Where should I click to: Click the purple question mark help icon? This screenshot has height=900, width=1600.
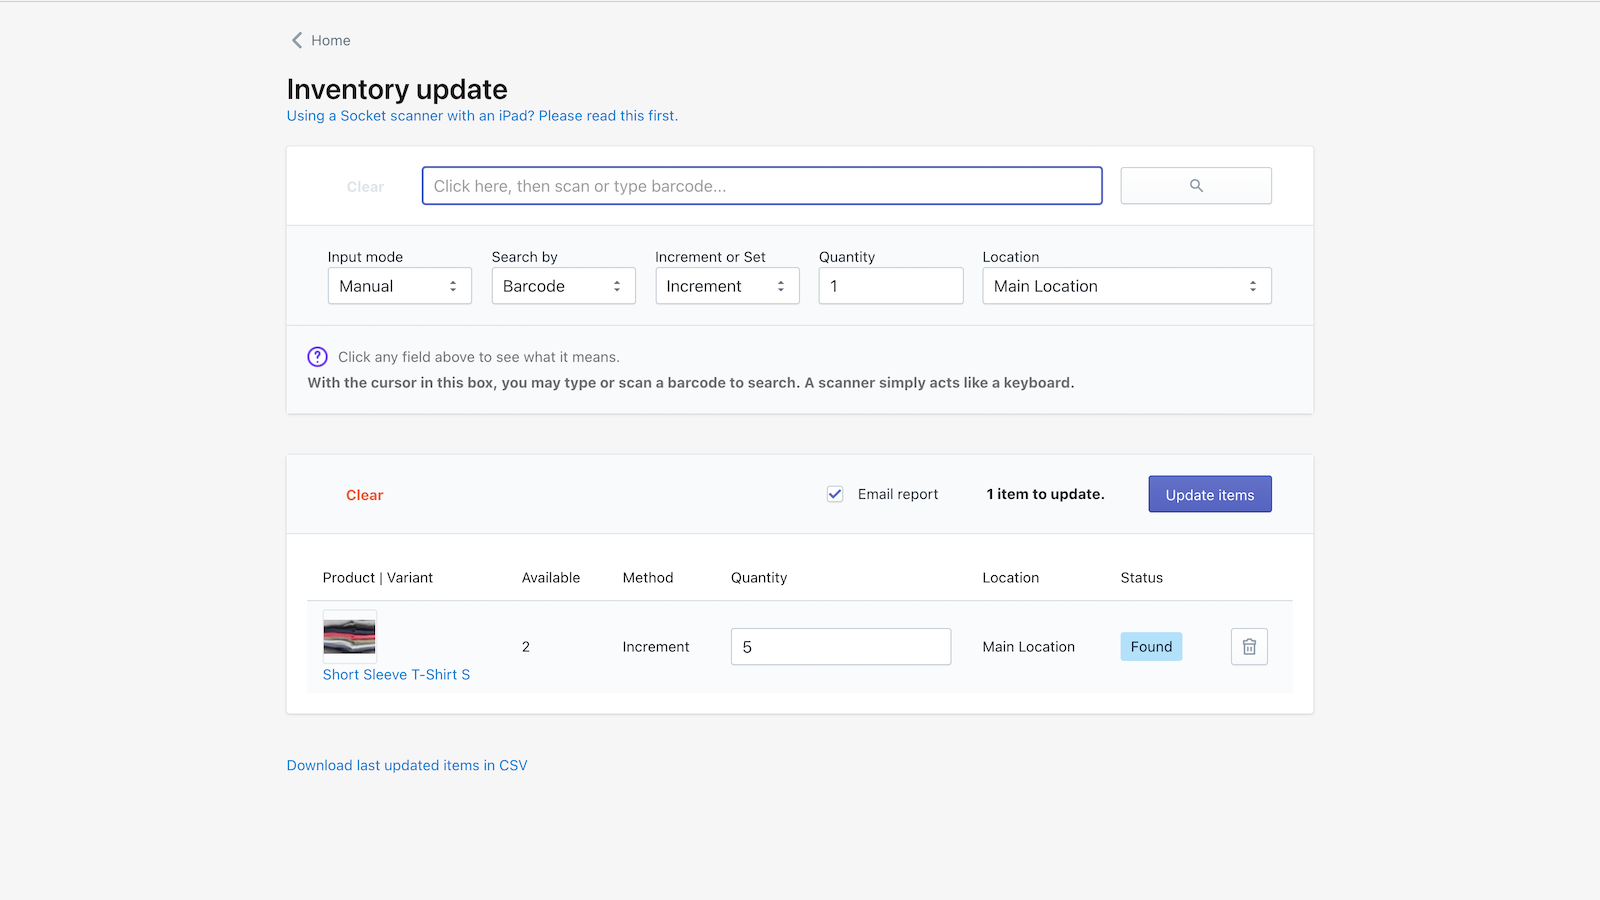point(317,357)
